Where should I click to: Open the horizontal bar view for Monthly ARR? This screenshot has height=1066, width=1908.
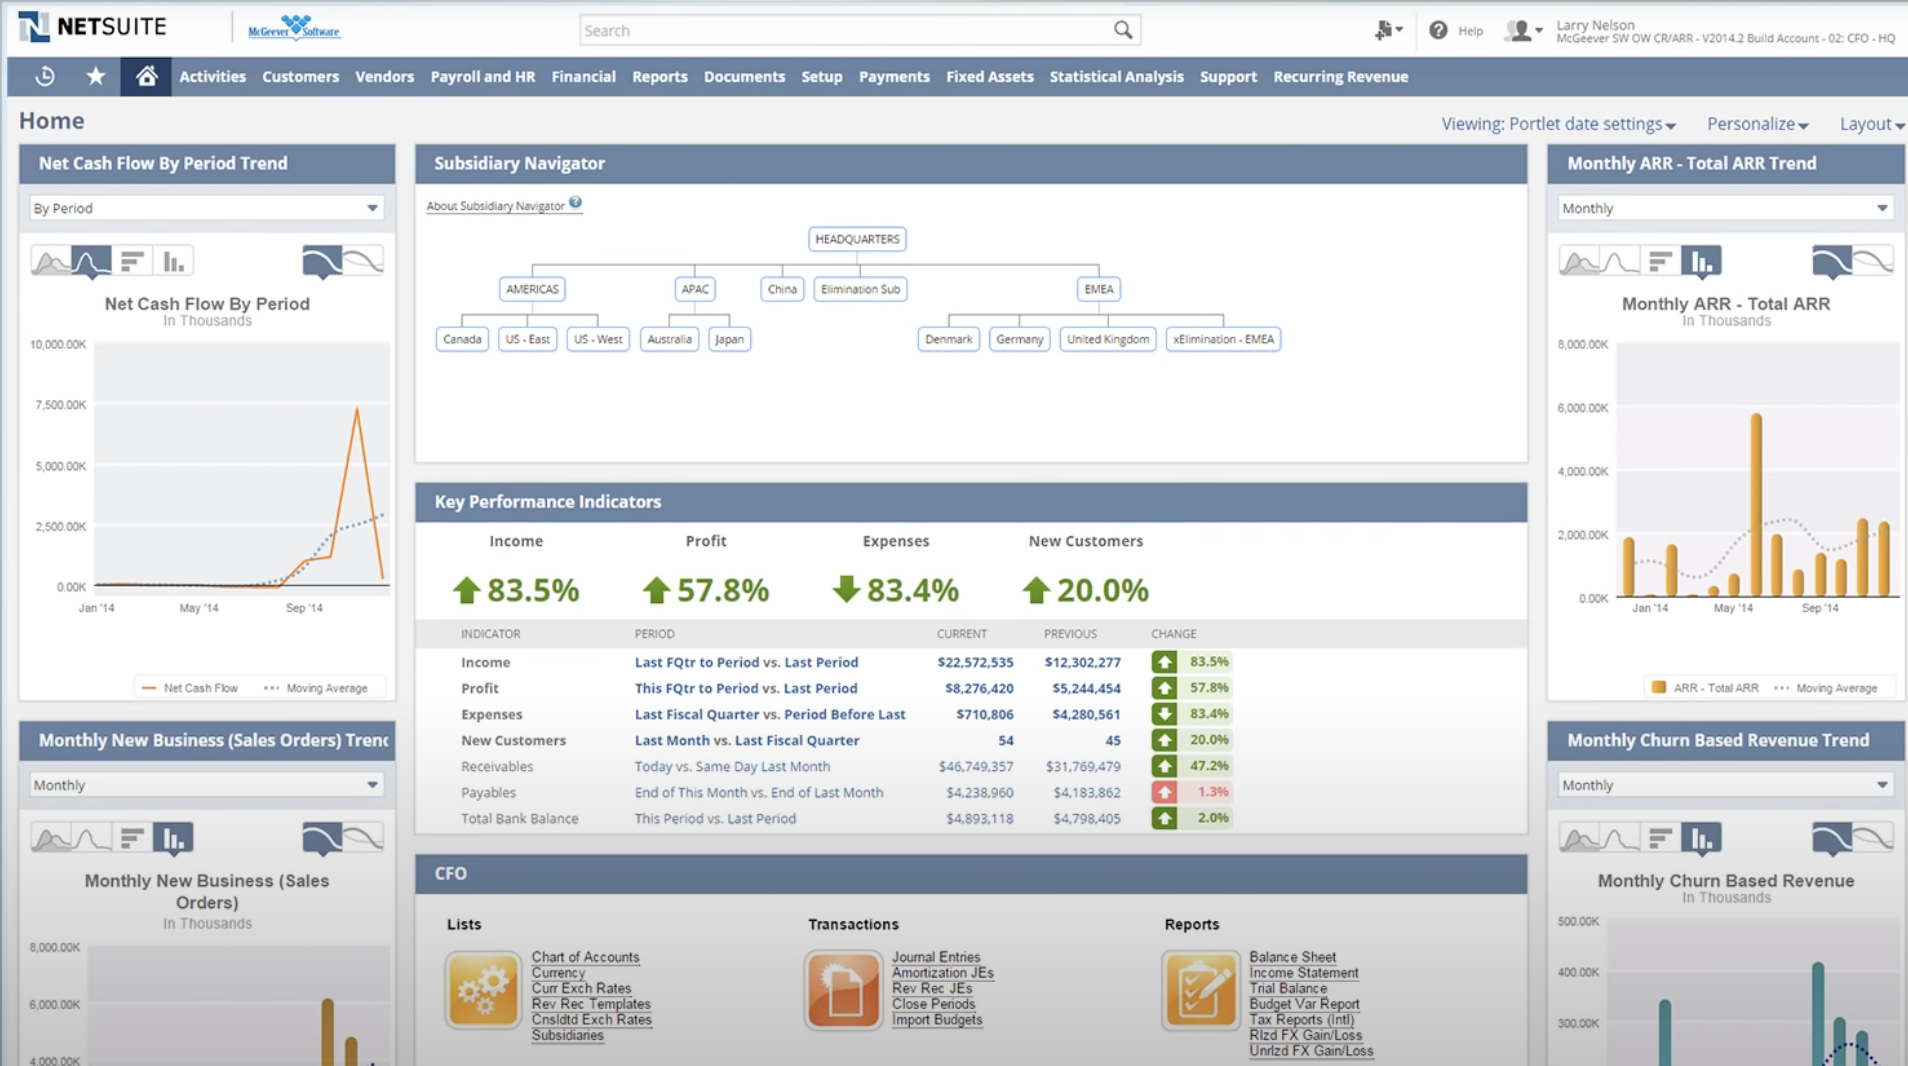(x=1660, y=260)
